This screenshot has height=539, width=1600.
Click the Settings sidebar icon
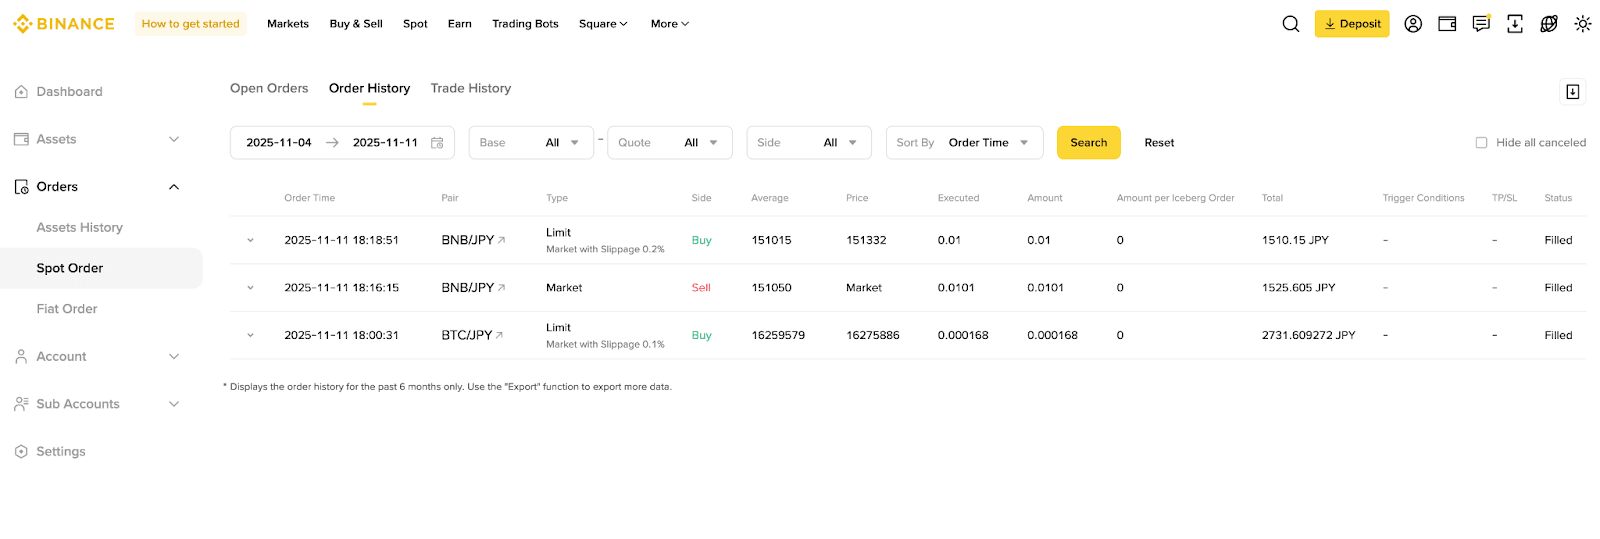(21, 452)
